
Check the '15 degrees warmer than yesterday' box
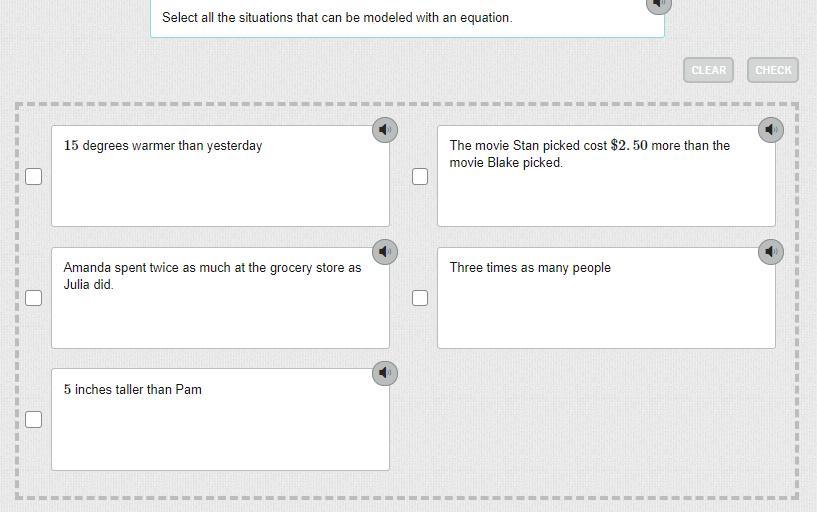(34, 177)
